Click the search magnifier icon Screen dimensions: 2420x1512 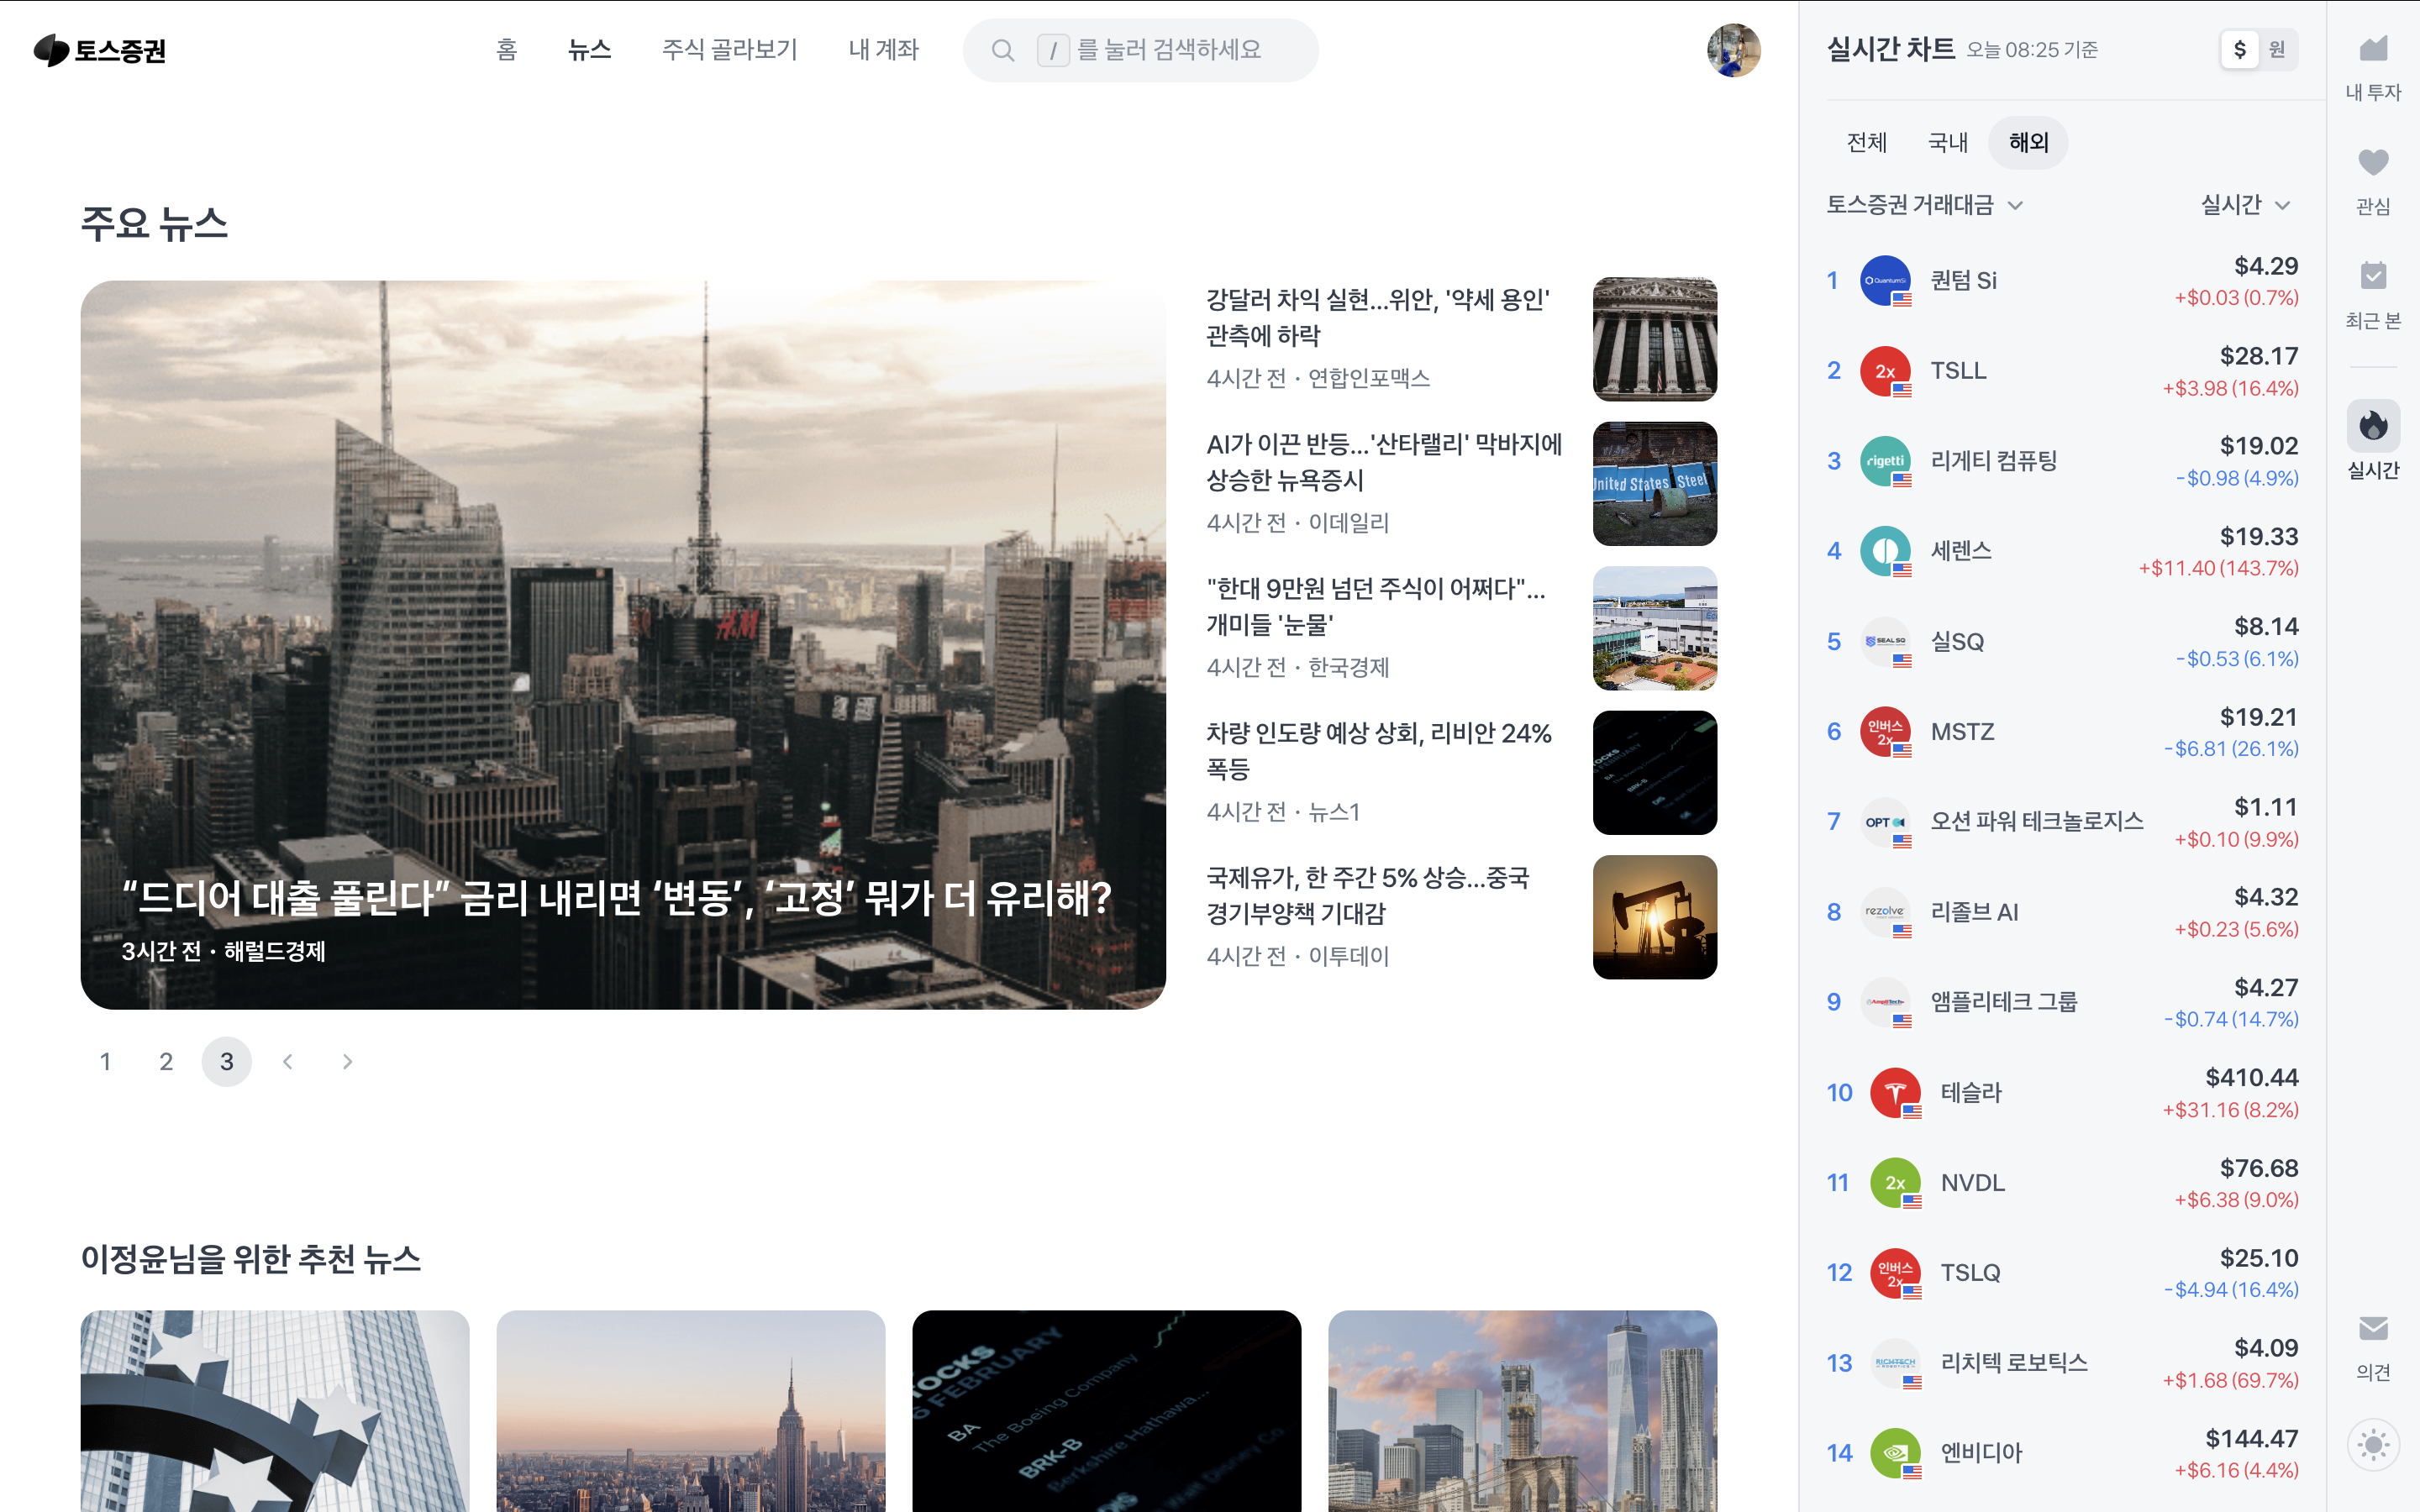[x=1003, y=50]
